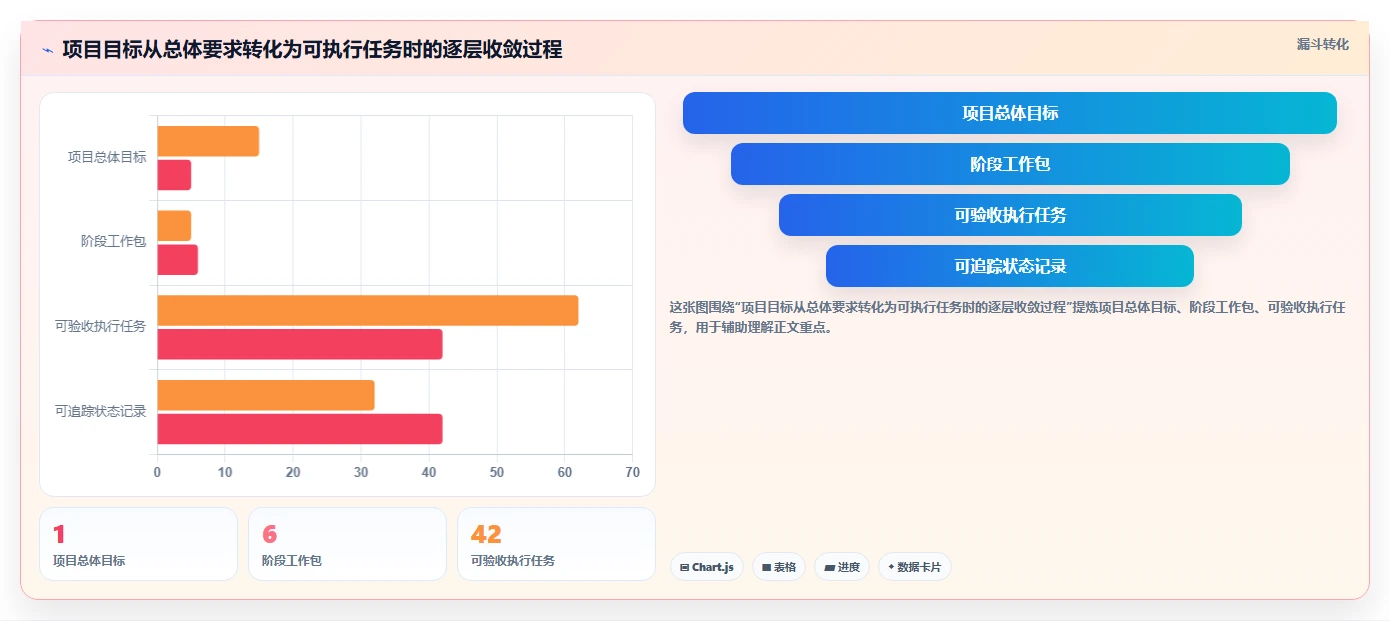
Task: Select the 进度 chip
Action: click(842, 567)
